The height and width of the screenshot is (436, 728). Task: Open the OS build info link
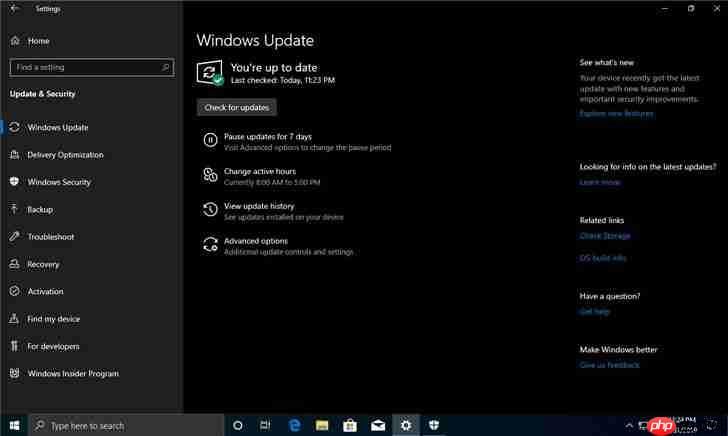pyautogui.click(x=603, y=258)
